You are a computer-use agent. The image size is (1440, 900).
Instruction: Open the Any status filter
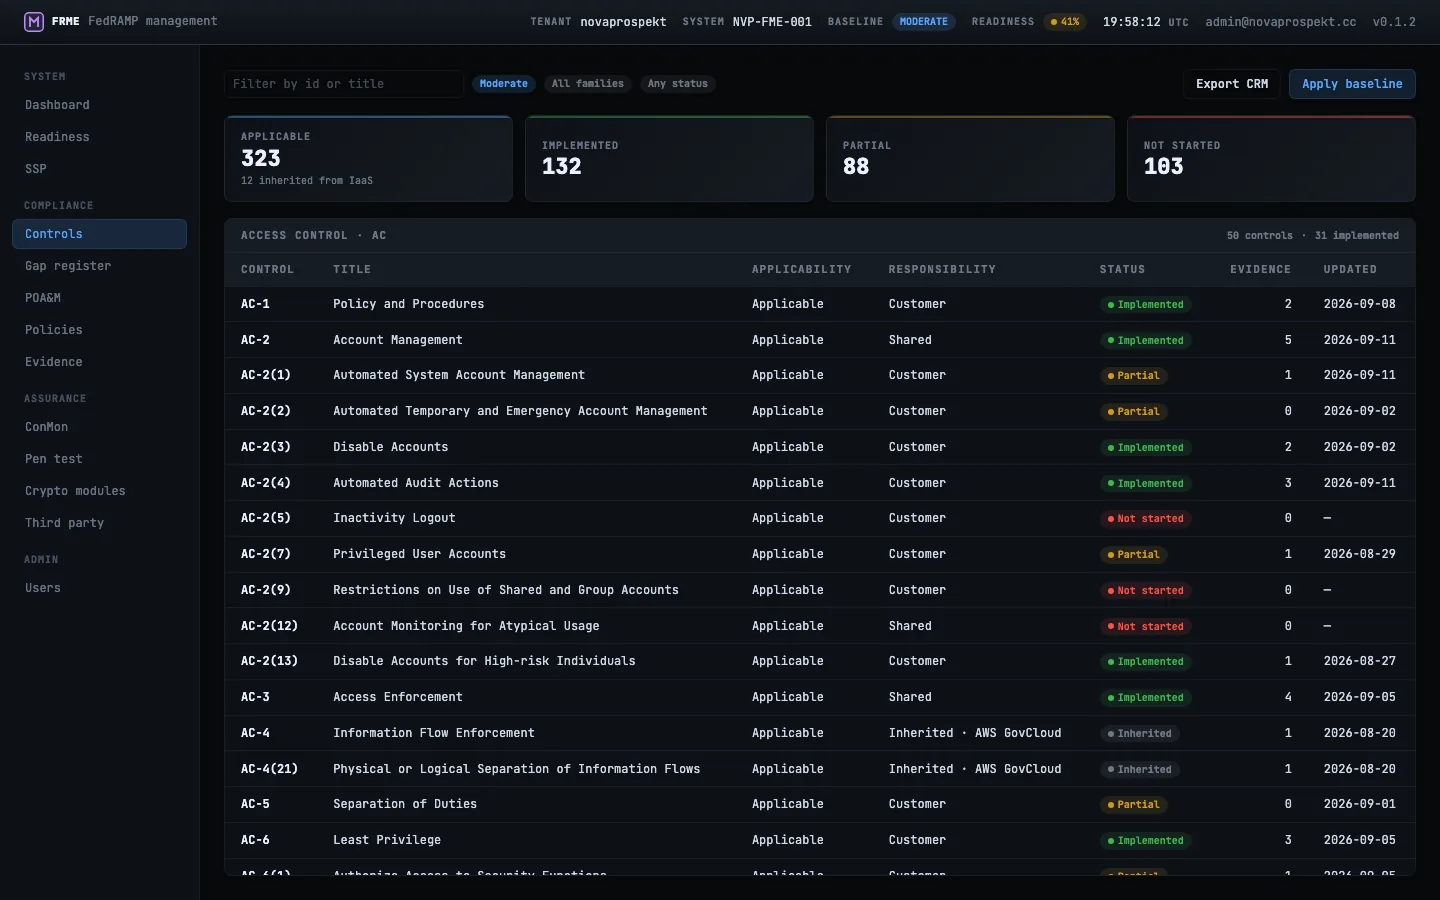coord(678,84)
